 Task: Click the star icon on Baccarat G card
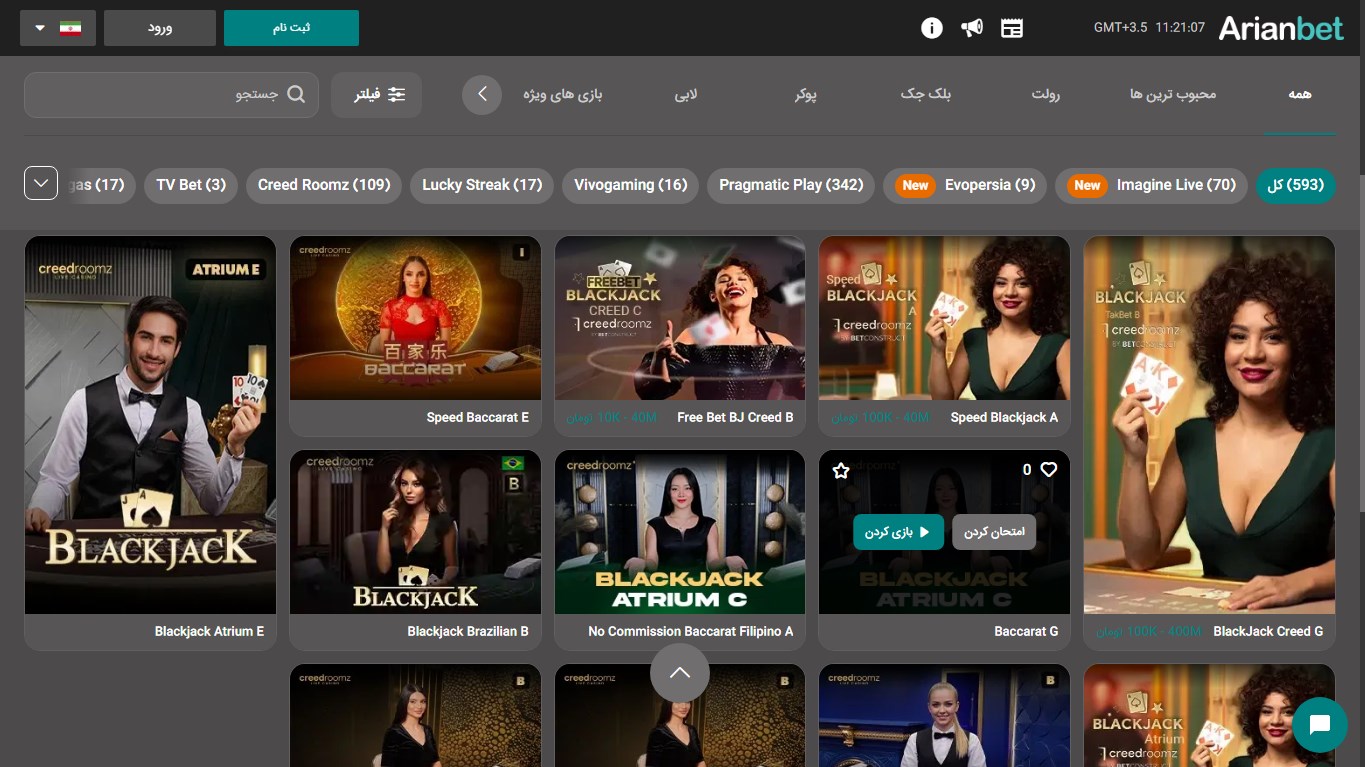[841, 470]
